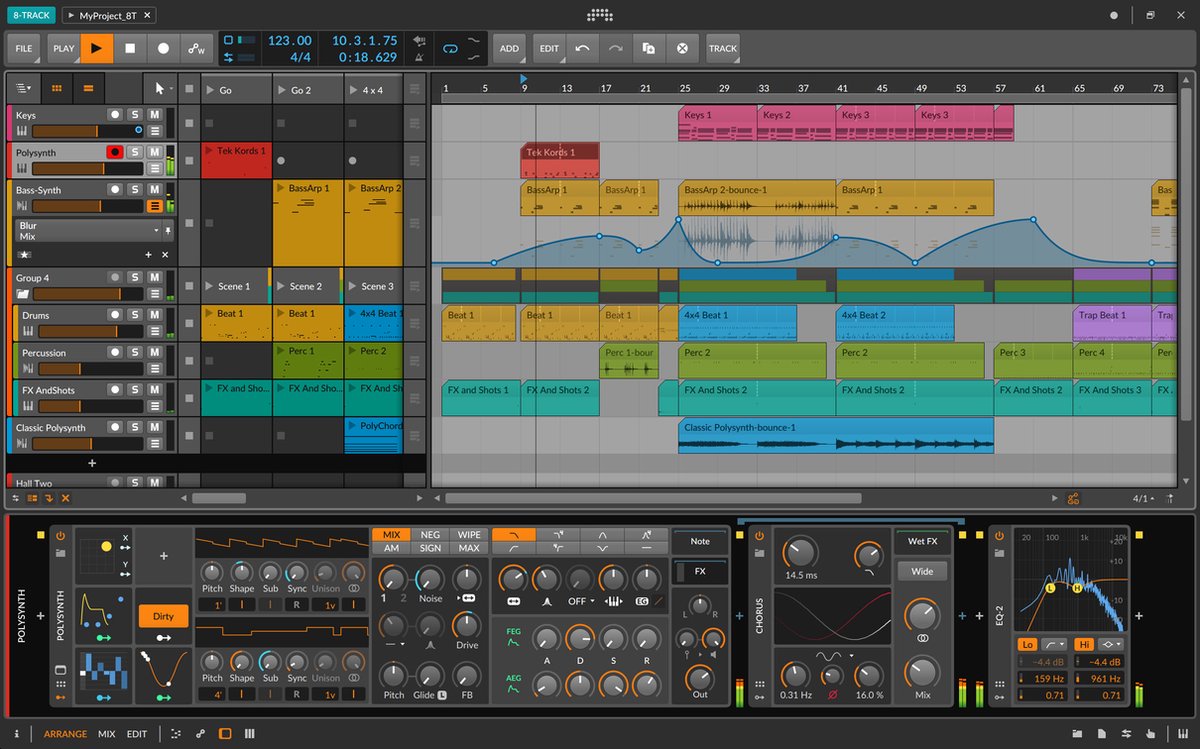This screenshot has height=749, width=1200.
Task: Open the FILE menu
Action: 24,48
